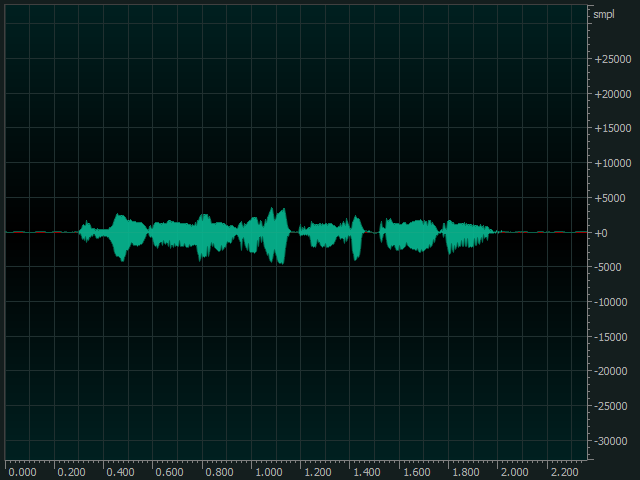The image size is (640, 480).
Task: Click the -25000 amplitude scale label
Action: tap(611, 407)
